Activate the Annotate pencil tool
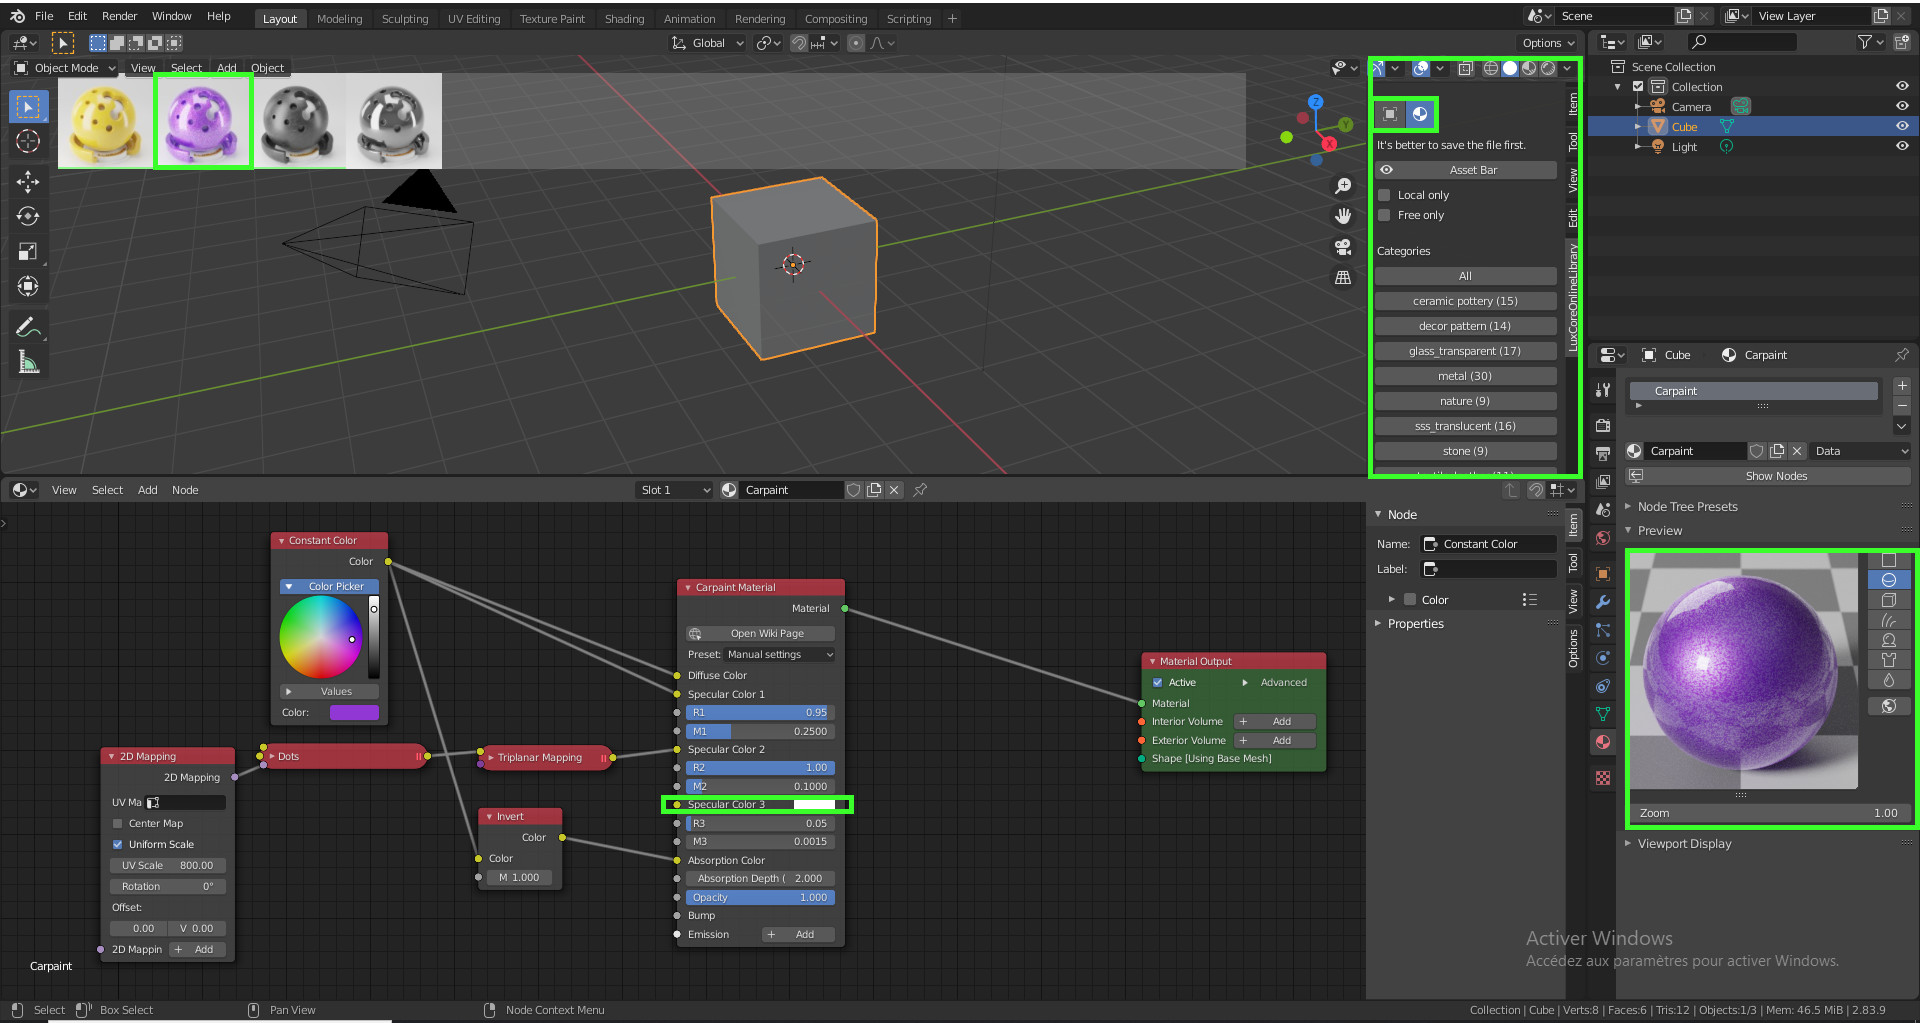 28,327
